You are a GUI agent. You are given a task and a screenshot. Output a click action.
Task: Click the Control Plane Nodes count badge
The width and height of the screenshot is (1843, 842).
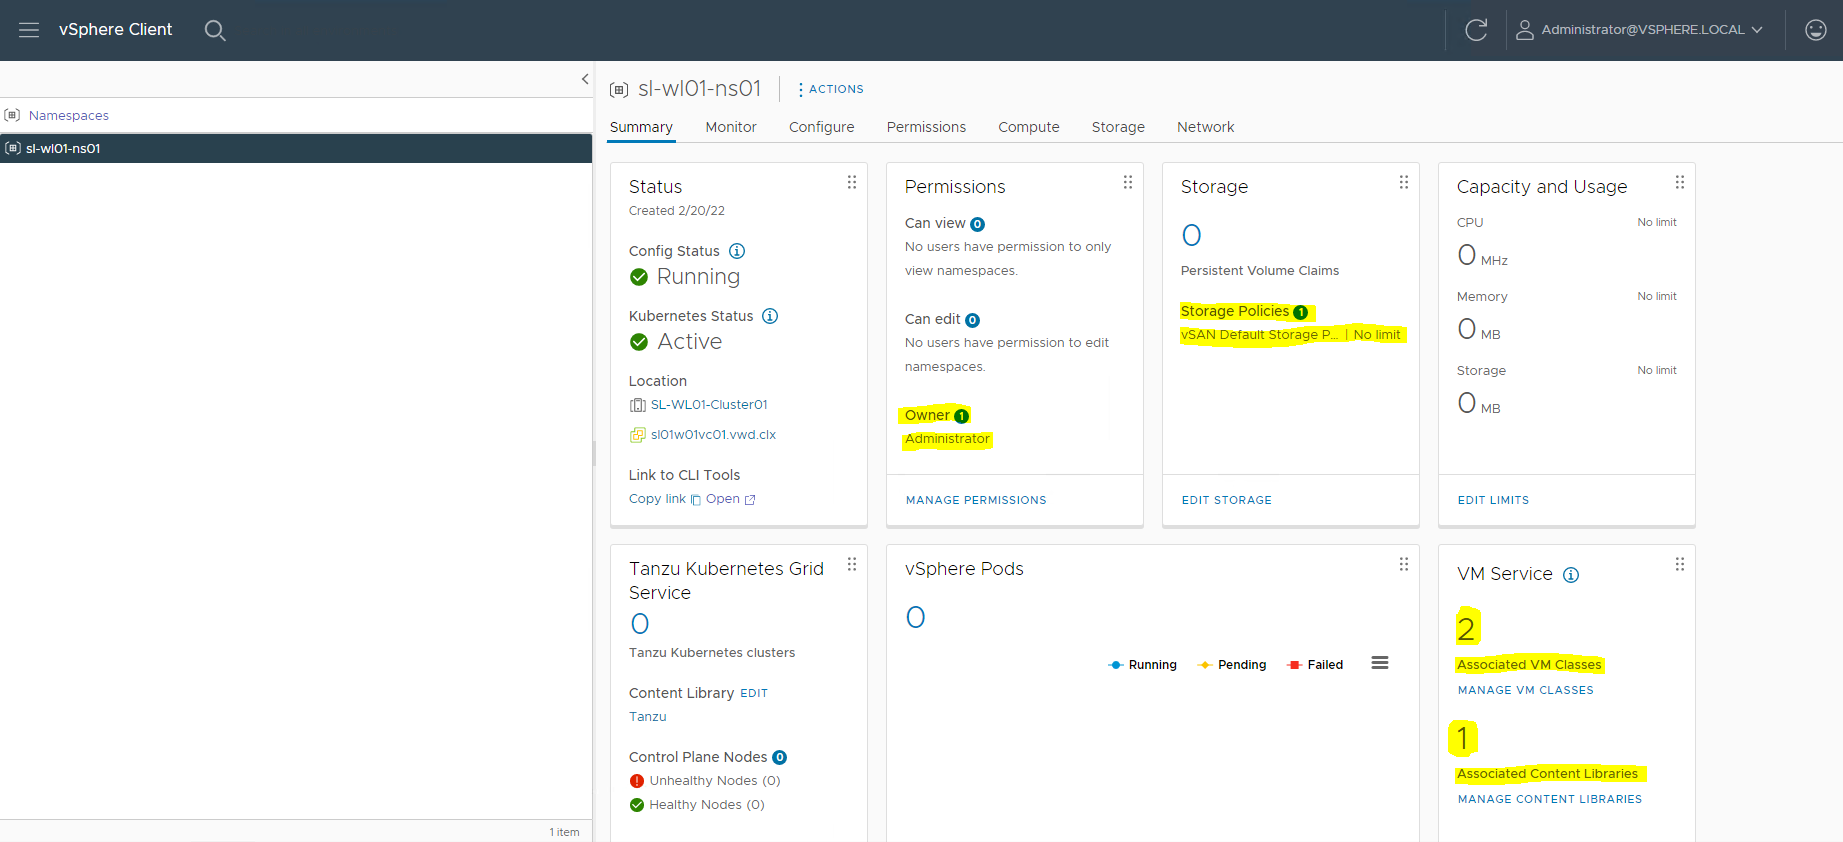pyautogui.click(x=780, y=758)
